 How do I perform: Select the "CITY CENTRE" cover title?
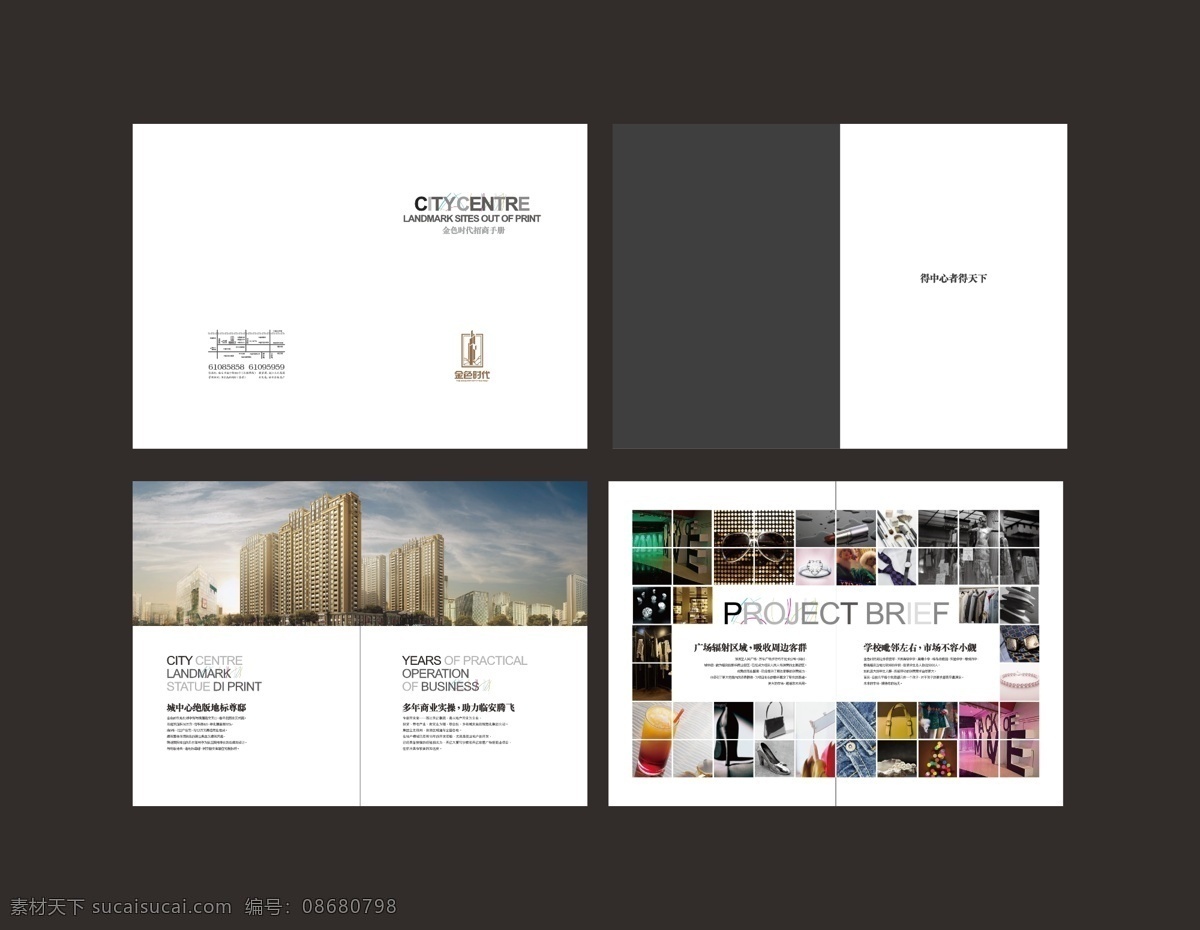pos(472,204)
